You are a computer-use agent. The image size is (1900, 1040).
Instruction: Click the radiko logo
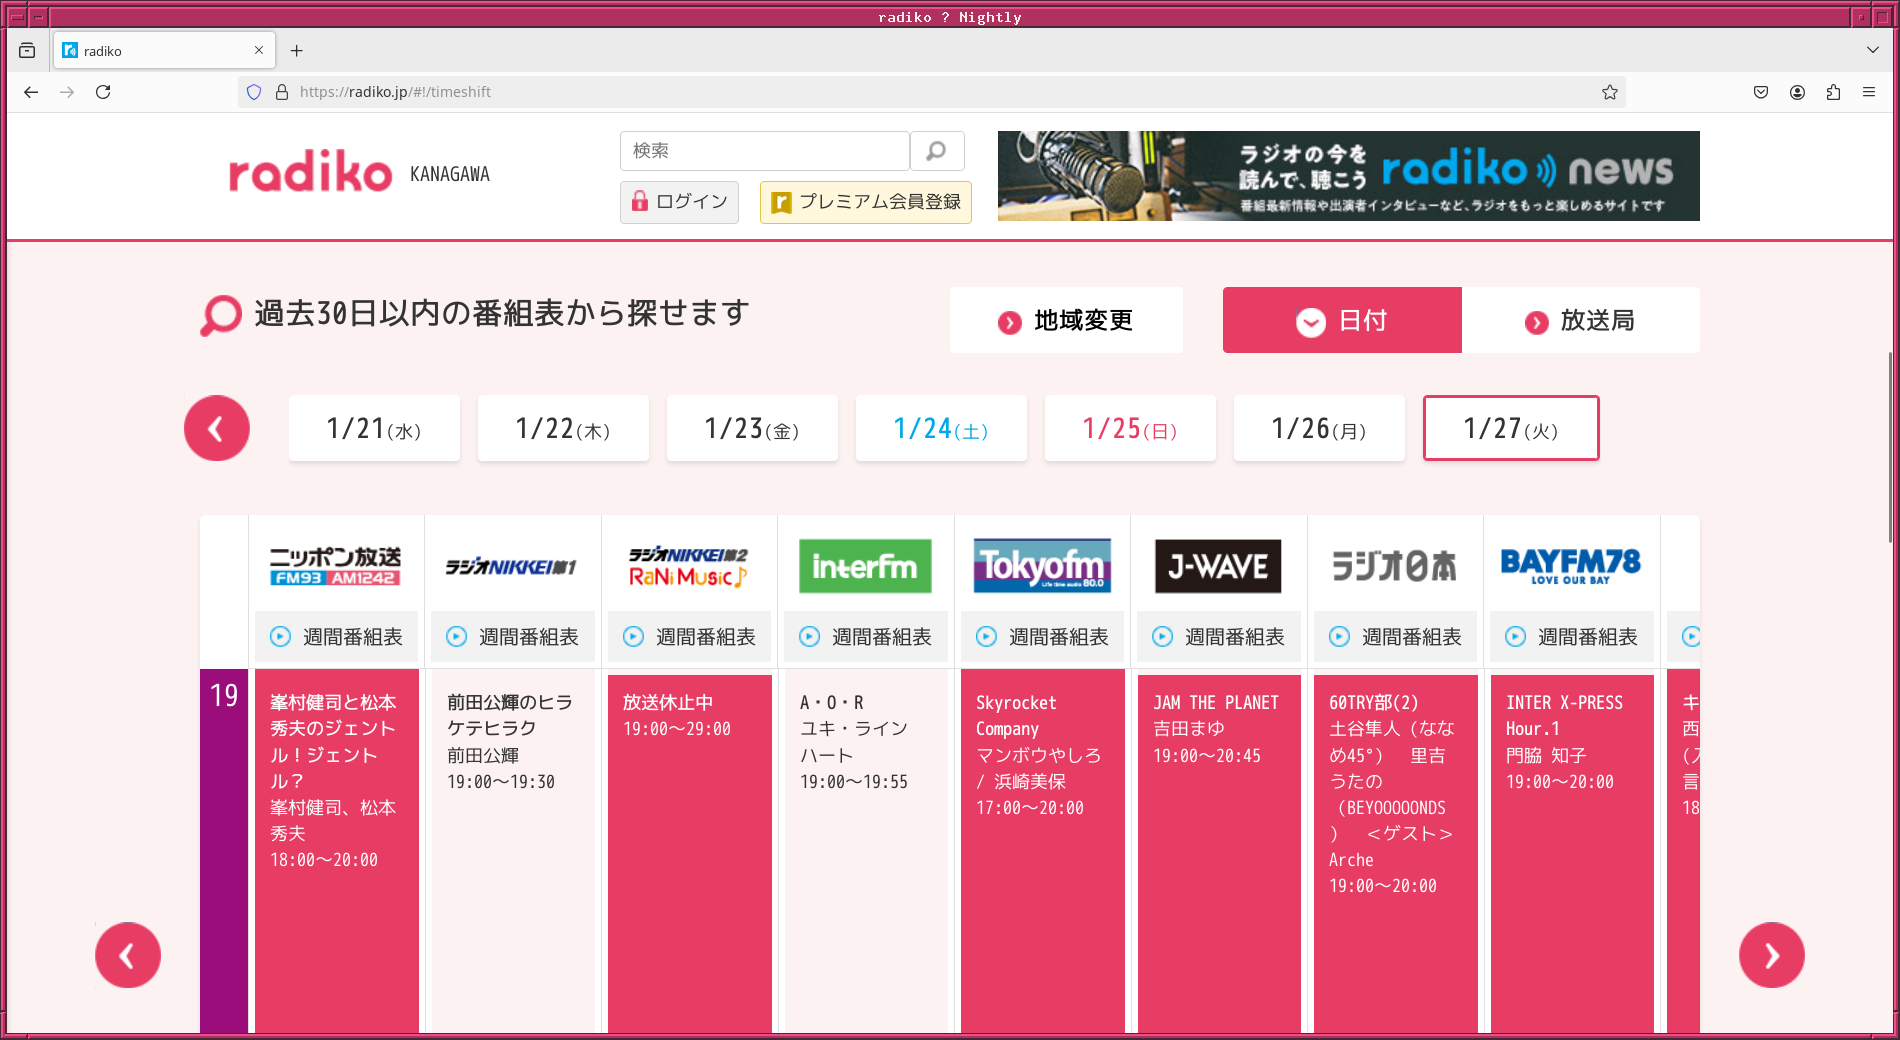[x=310, y=172]
